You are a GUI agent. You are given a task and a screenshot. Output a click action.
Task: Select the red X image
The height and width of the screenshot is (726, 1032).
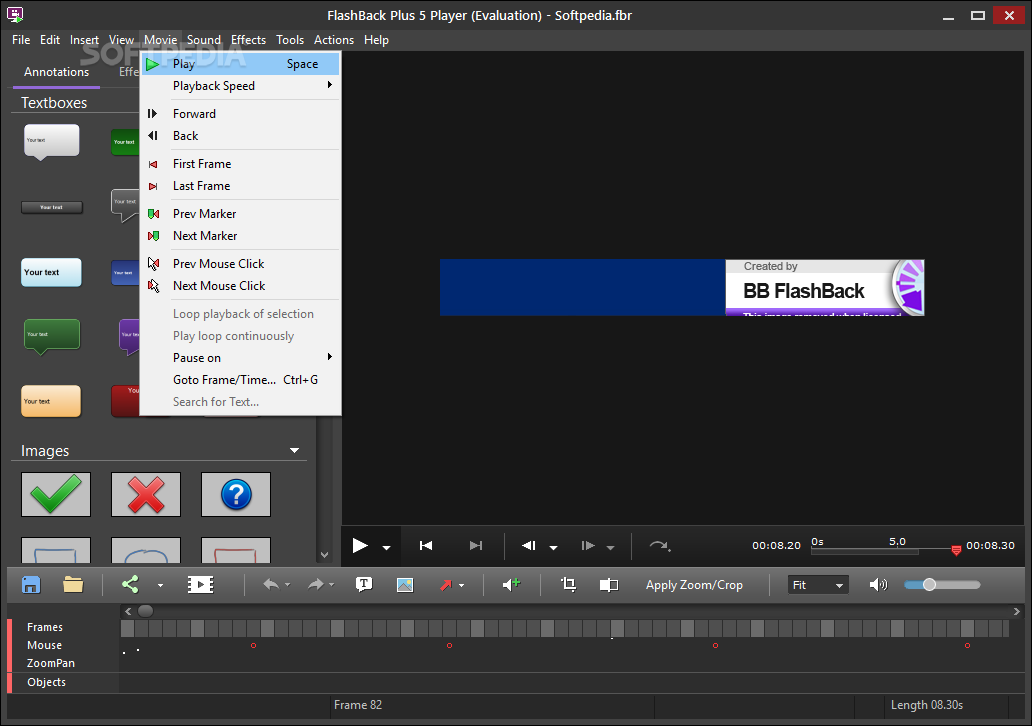click(x=145, y=494)
